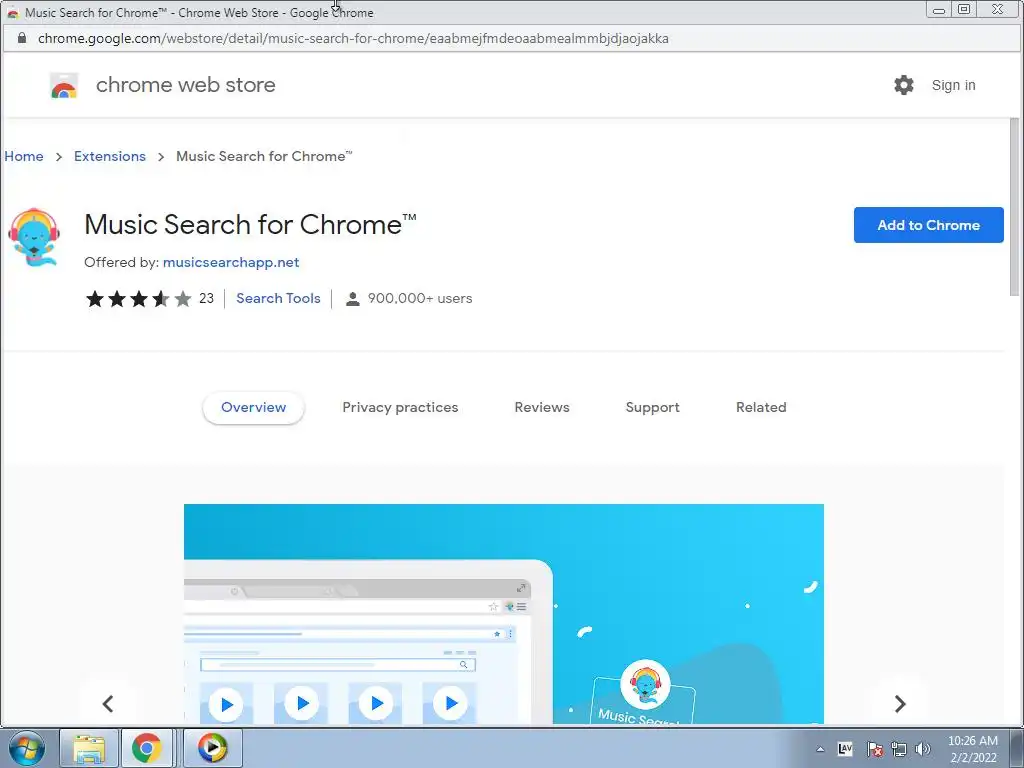Click the Music Search for Chrome breadcrumb text
The image size is (1024, 768).
pyautogui.click(x=264, y=157)
